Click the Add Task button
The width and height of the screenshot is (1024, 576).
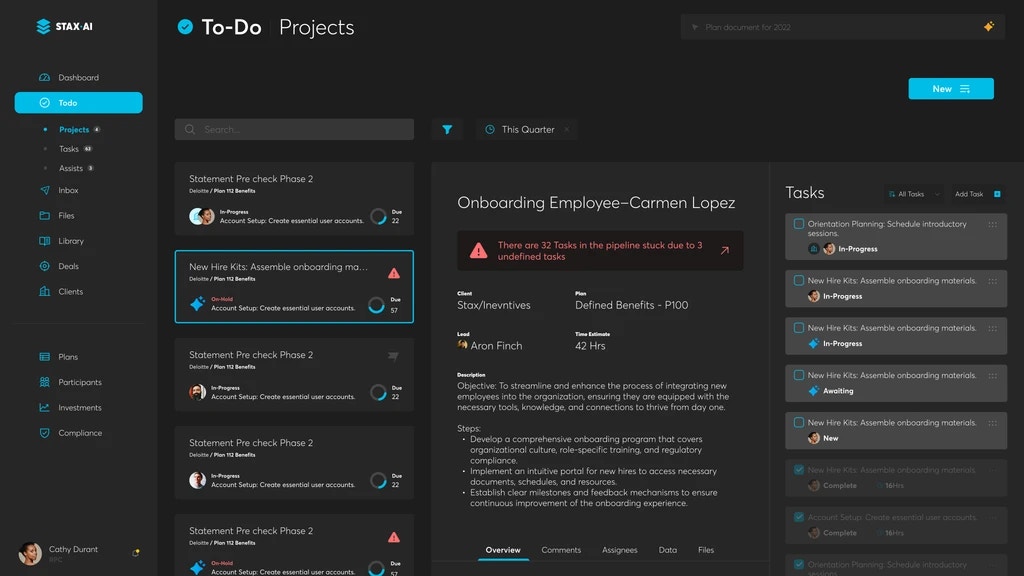(x=975, y=194)
